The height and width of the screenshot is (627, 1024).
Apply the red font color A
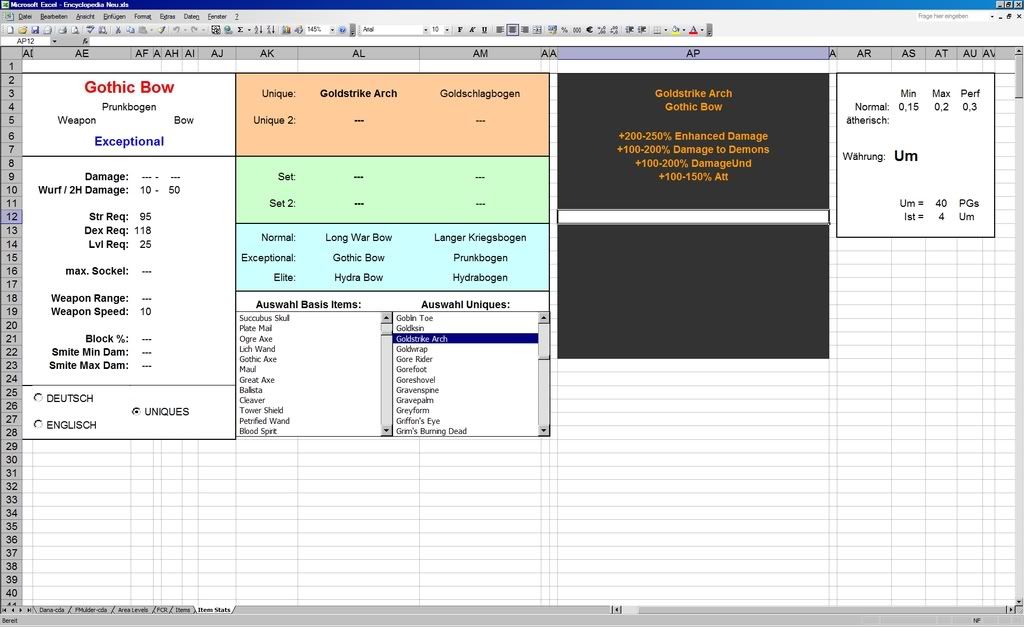point(694,29)
